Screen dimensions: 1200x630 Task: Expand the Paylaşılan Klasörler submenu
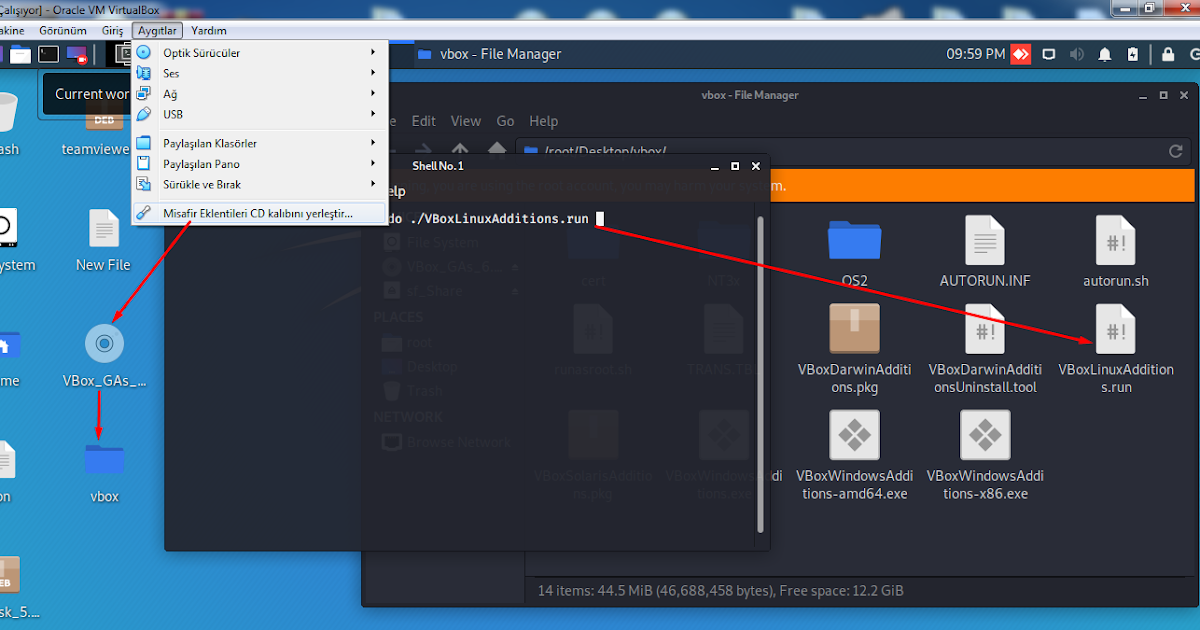click(259, 143)
